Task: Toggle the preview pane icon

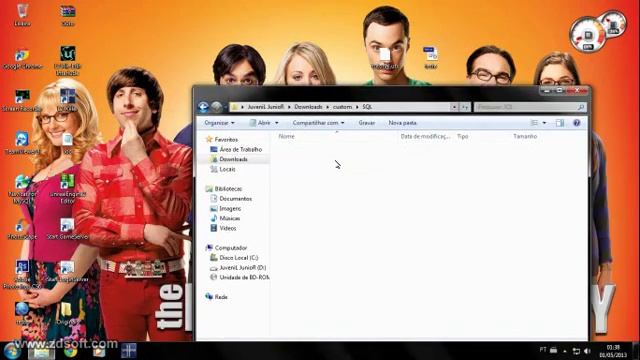Action: point(560,123)
